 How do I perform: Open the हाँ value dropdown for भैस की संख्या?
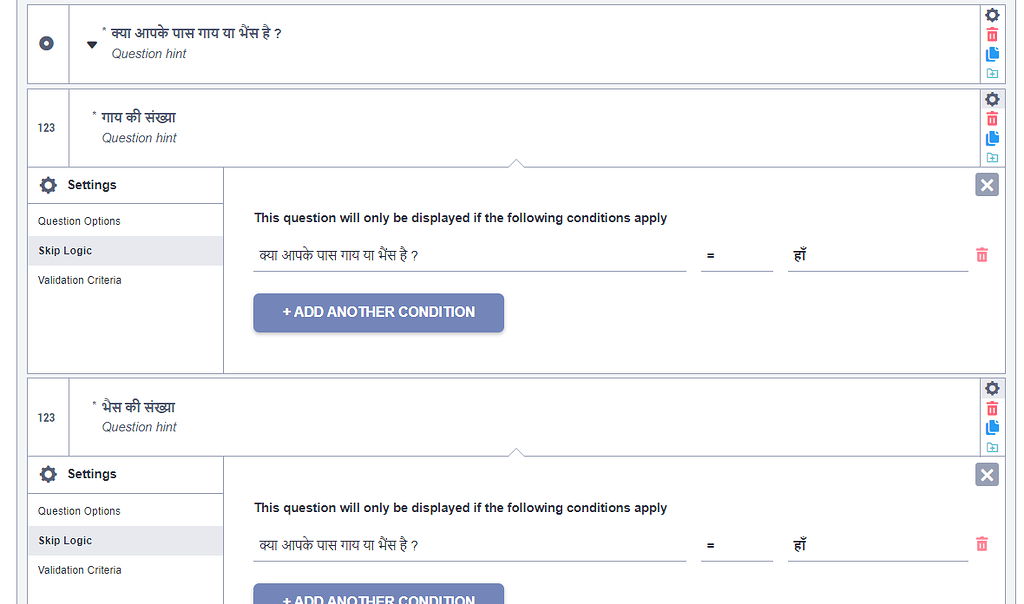[877, 546]
